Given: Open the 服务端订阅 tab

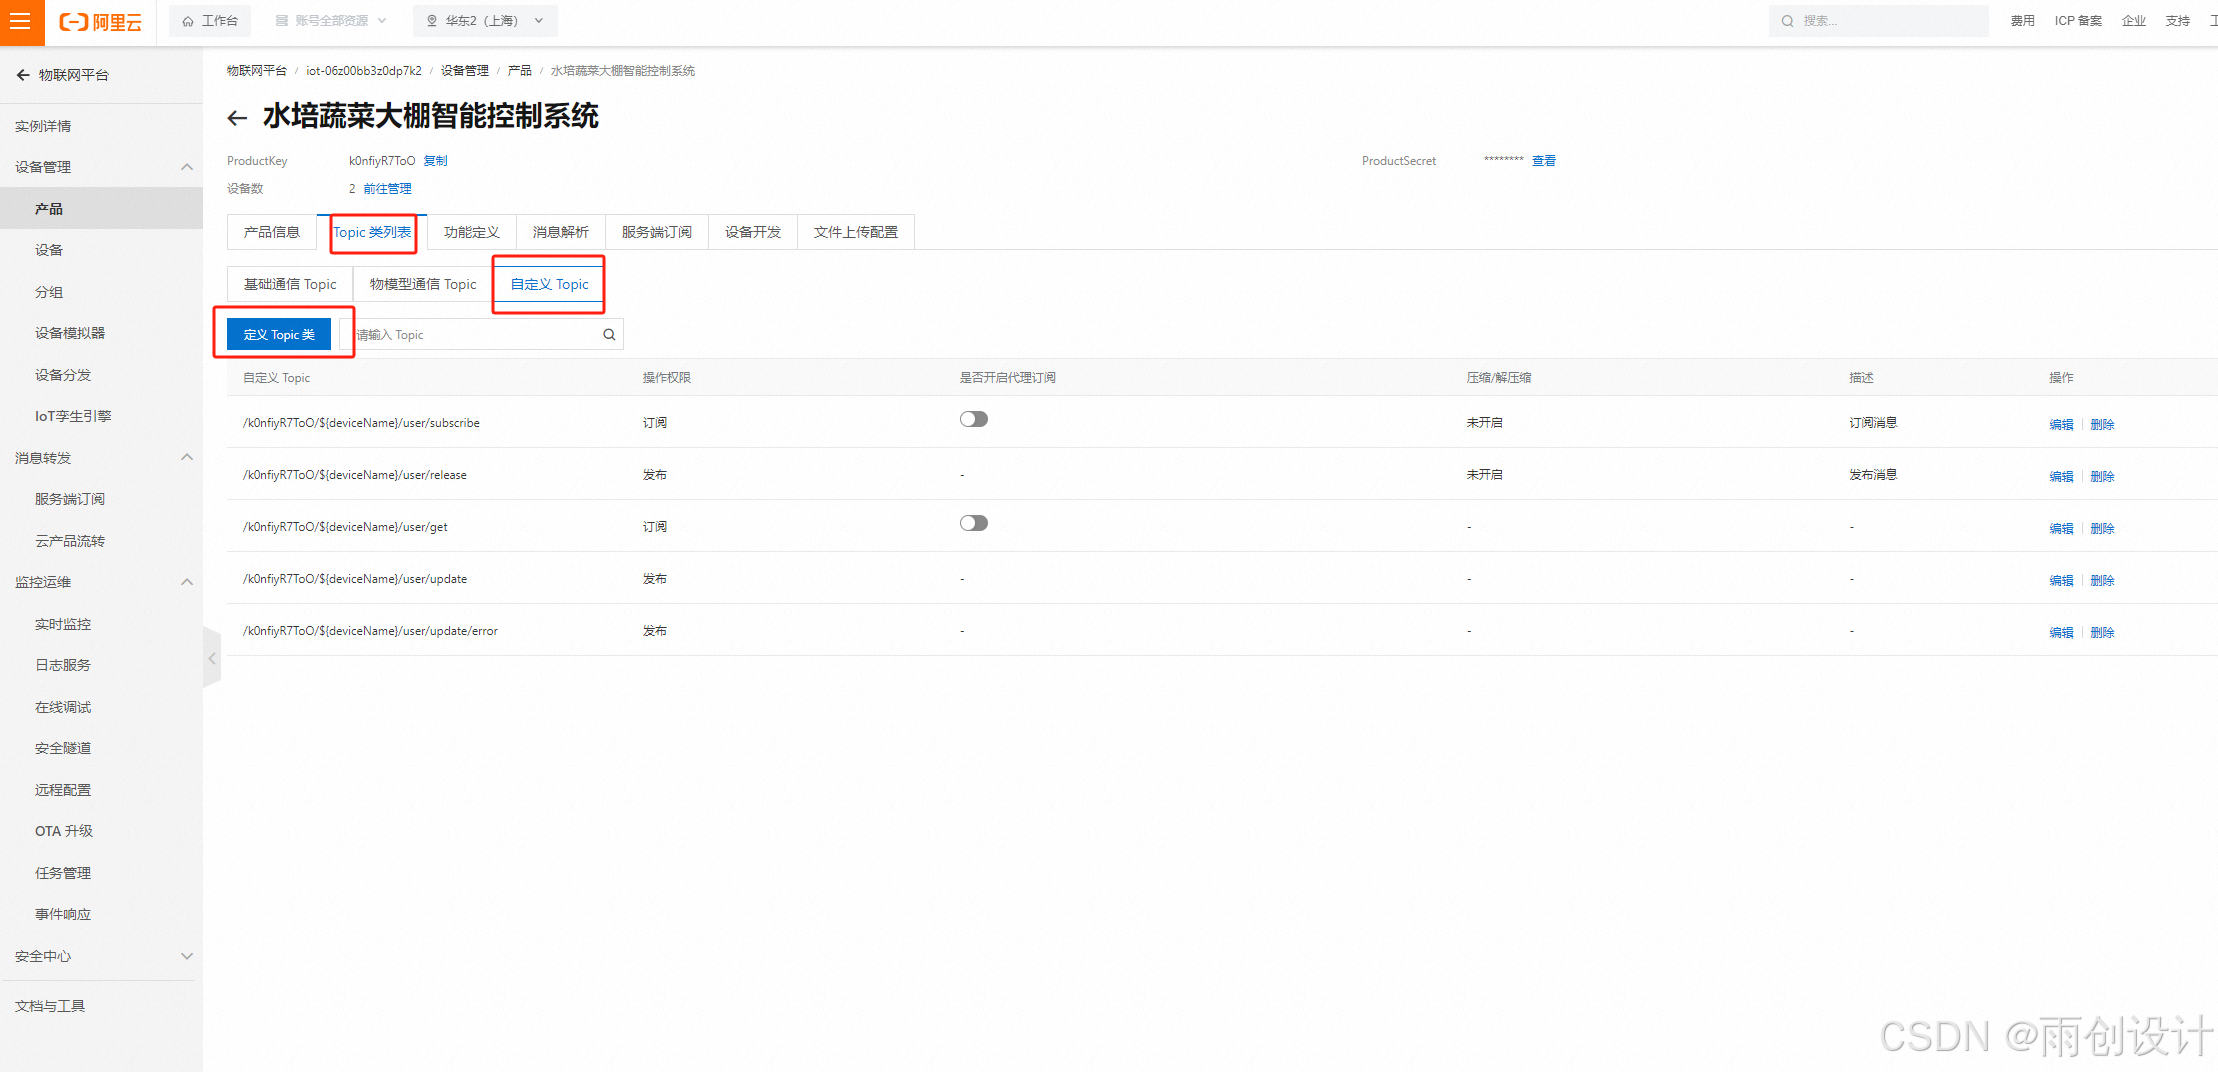Looking at the screenshot, I should click(657, 232).
